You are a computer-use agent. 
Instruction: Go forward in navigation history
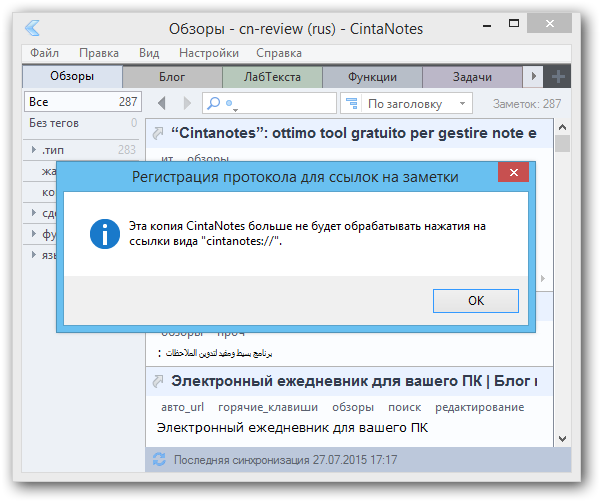pyautogui.click(x=187, y=103)
